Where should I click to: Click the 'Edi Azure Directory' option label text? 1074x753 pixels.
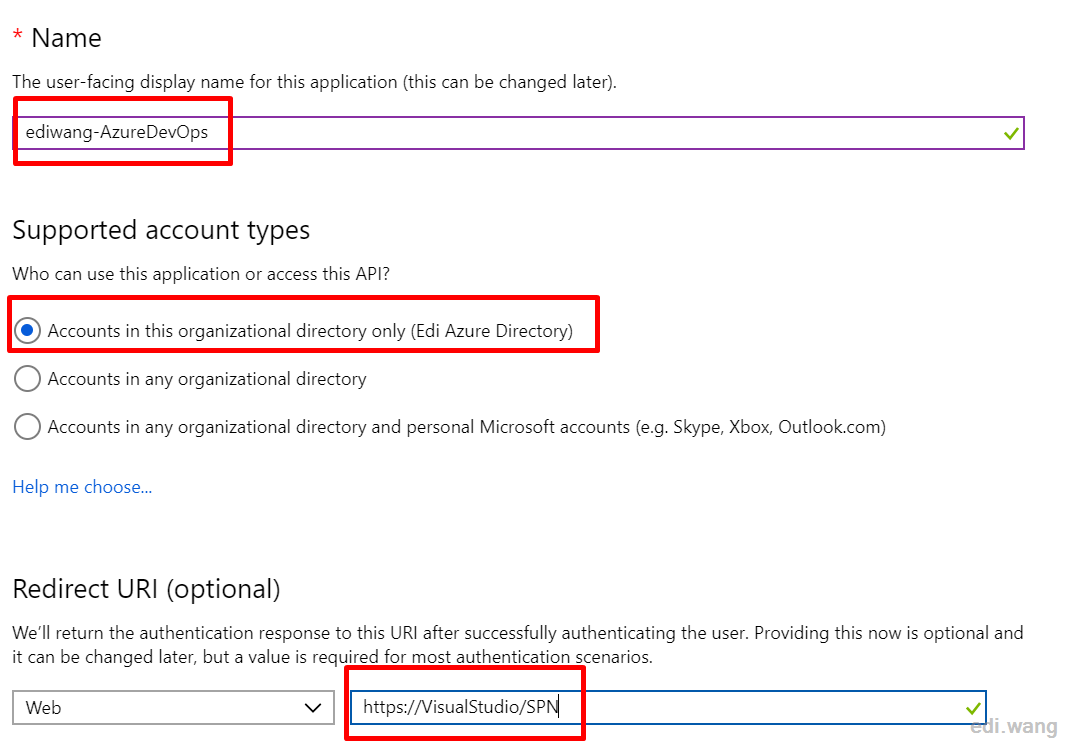pos(310,331)
